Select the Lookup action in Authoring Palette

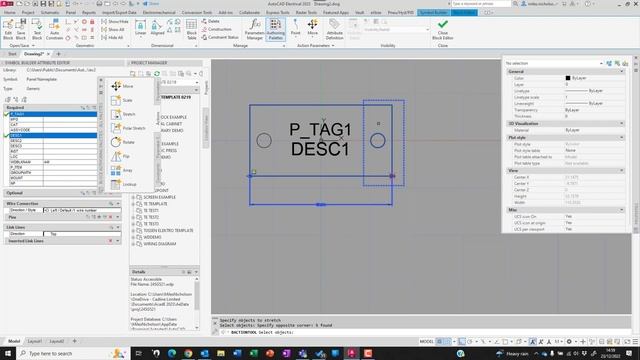(123, 184)
